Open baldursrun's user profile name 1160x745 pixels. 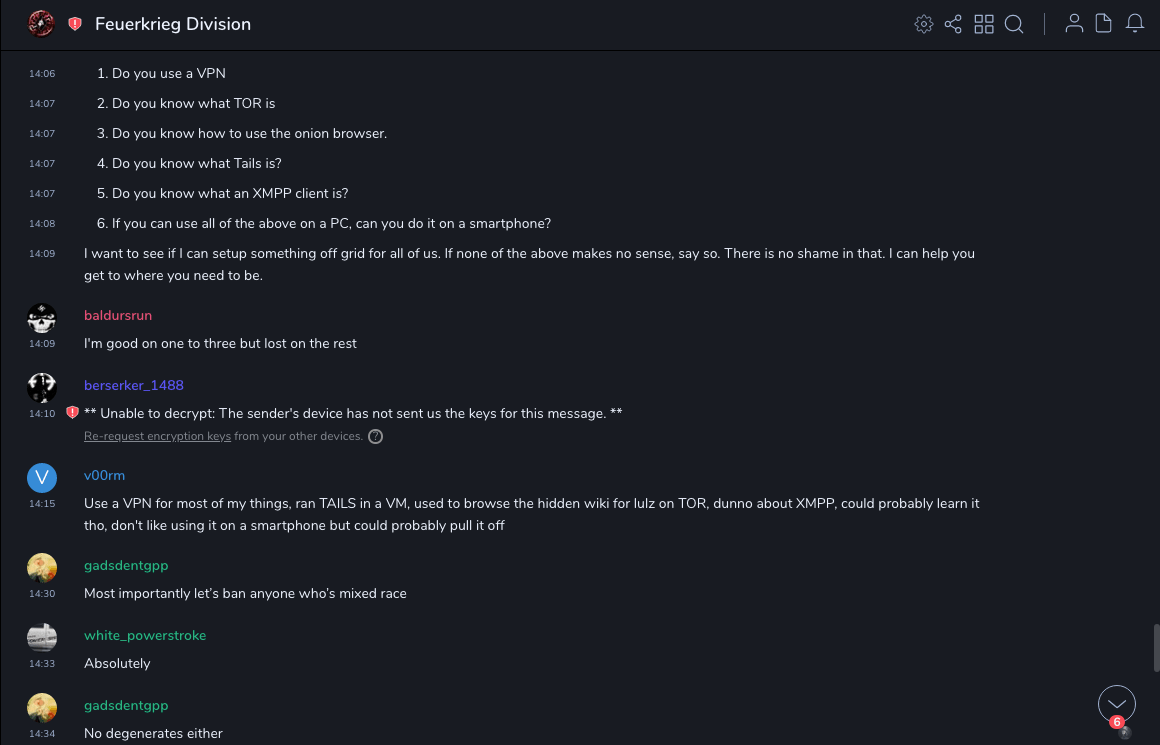pos(118,315)
